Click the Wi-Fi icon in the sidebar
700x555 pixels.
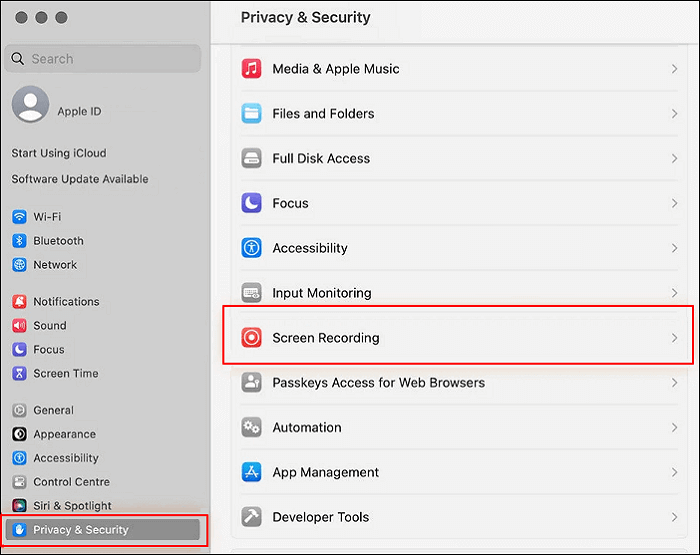pos(19,217)
